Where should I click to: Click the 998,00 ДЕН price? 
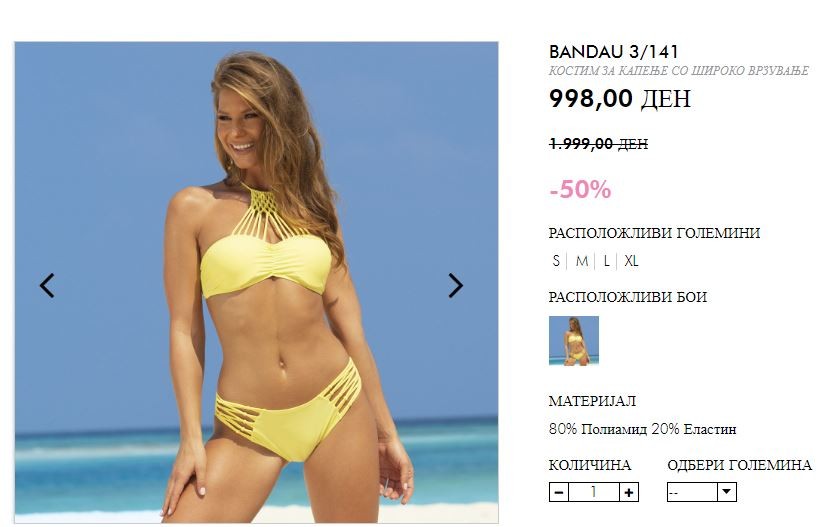[620, 98]
